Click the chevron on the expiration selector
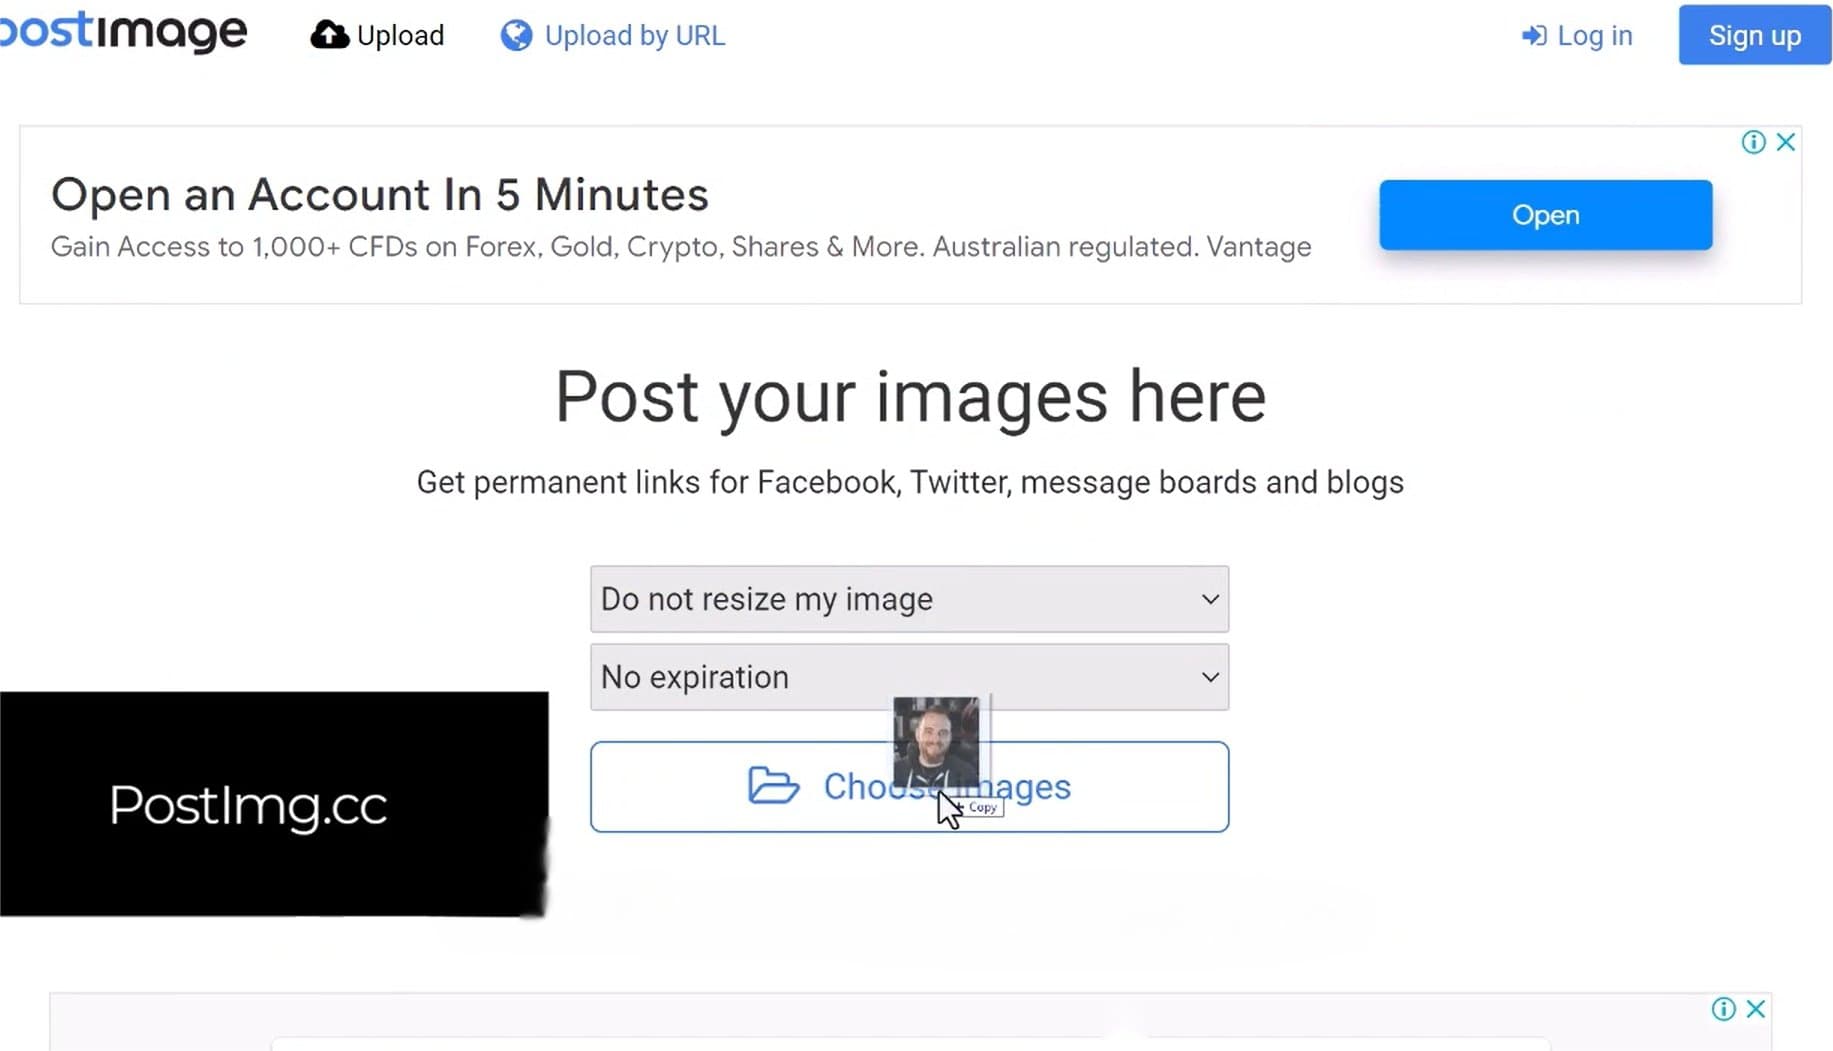This screenshot has height=1051, width=1833. (1210, 677)
